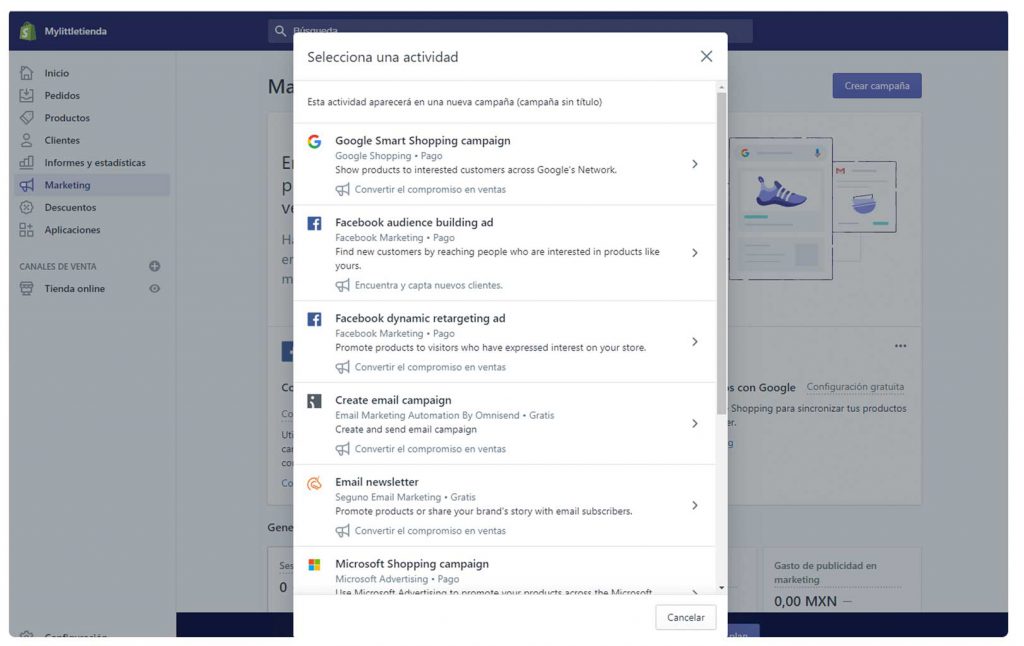Add a sales channel with plus icon

pyautogui.click(x=154, y=266)
